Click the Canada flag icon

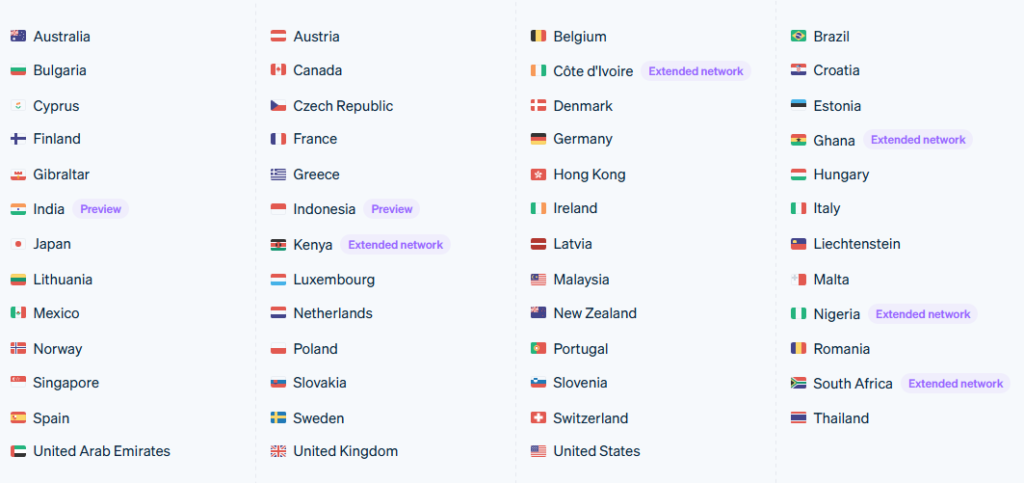(278, 71)
